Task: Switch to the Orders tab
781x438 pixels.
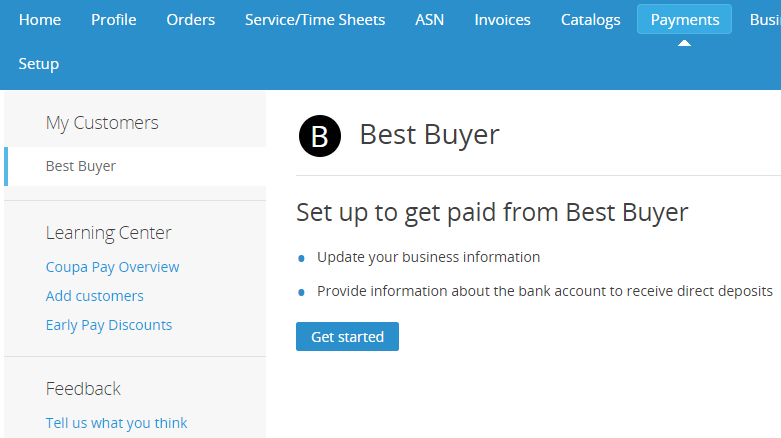Action: [191, 19]
